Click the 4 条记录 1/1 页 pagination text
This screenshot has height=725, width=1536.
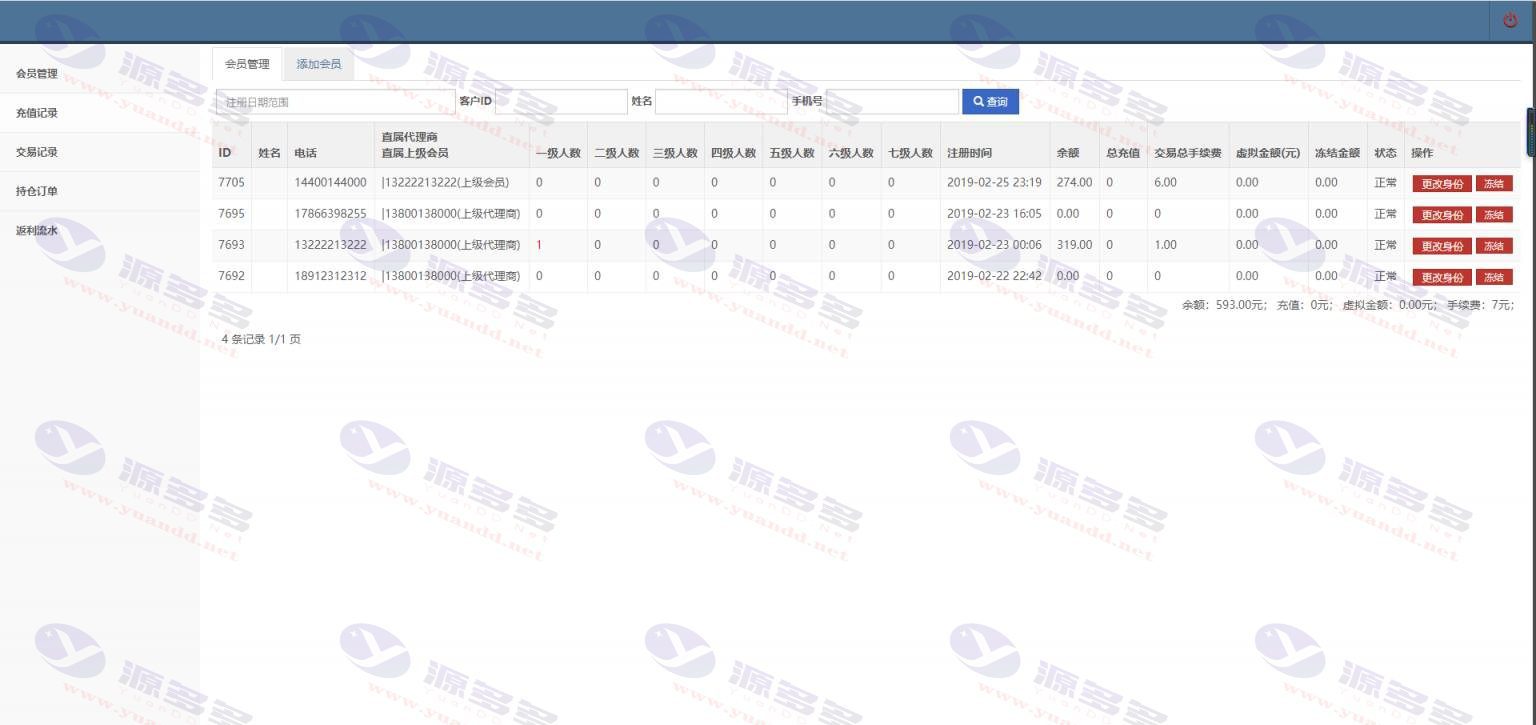[x=261, y=339]
